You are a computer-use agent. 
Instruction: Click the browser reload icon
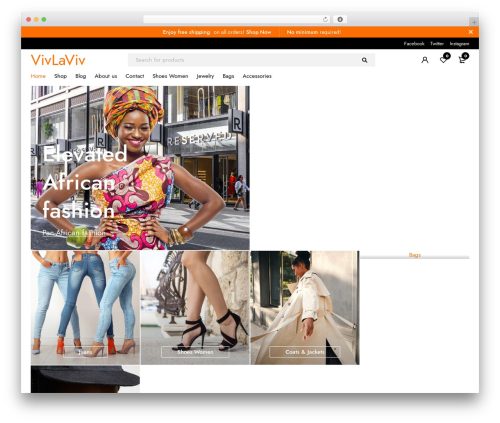click(325, 19)
